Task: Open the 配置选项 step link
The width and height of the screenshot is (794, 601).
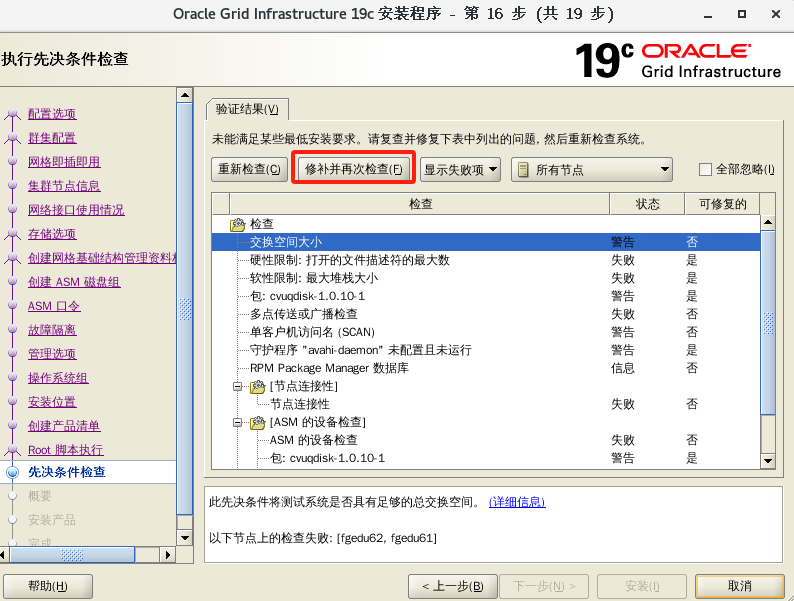Action: pyautogui.click(x=52, y=114)
